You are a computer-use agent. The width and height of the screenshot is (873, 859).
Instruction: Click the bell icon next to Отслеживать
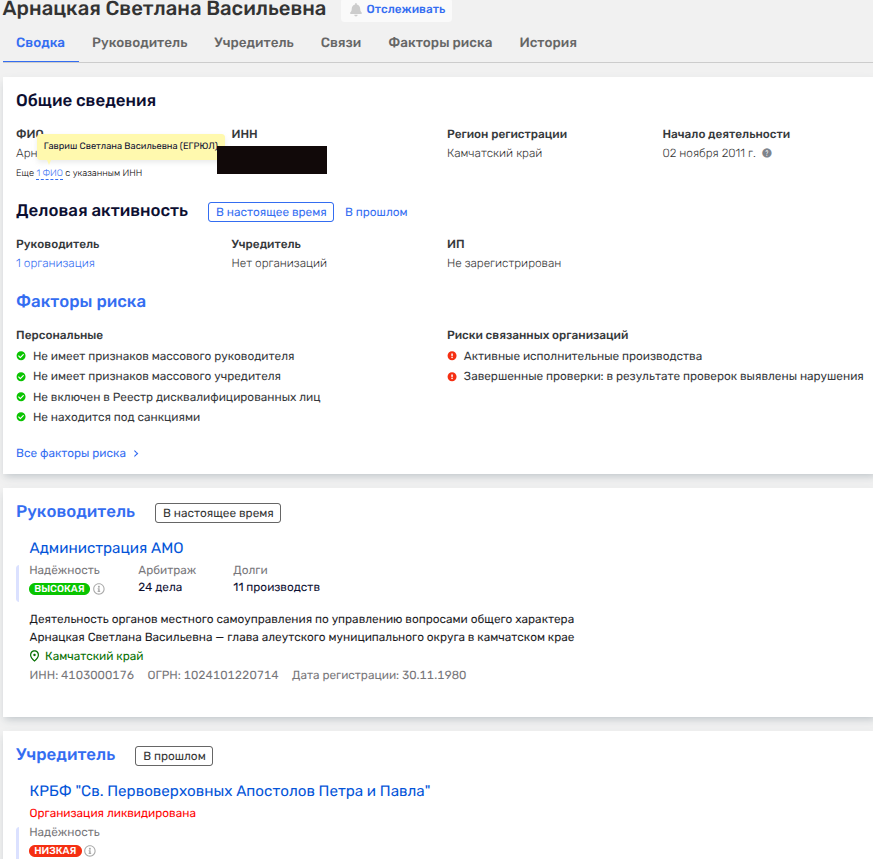(355, 10)
